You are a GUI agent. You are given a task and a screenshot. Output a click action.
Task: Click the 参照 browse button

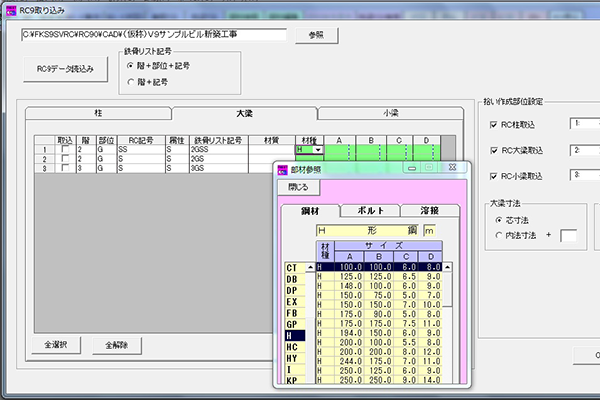pos(316,35)
